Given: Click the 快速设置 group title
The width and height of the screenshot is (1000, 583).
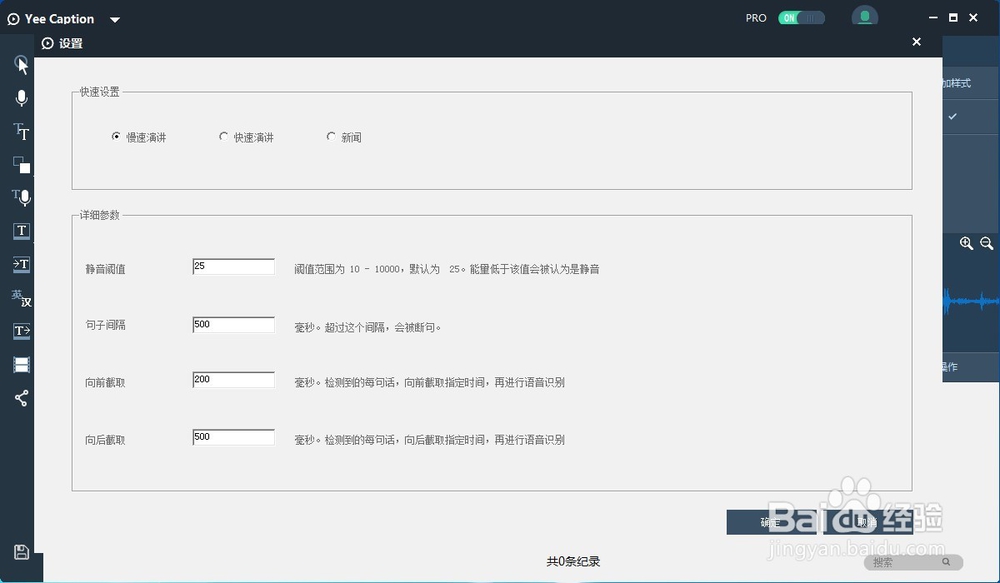Looking at the screenshot, I should pyautogui.click(x=99, y=92).
